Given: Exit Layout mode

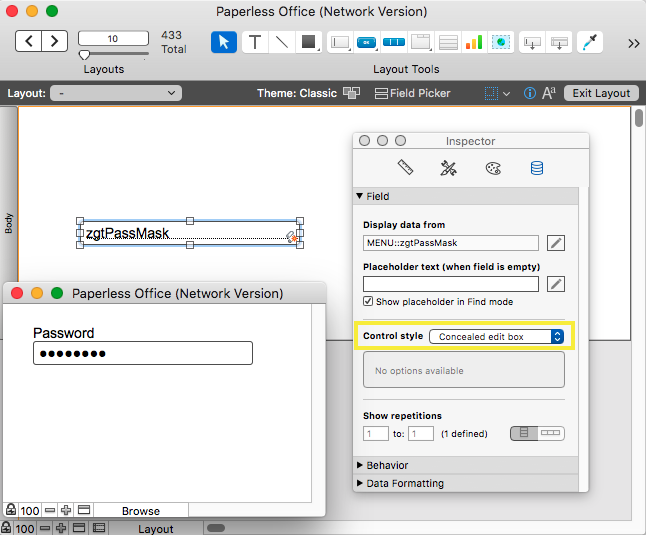Looking at the screenshot, I should point(601,93).
